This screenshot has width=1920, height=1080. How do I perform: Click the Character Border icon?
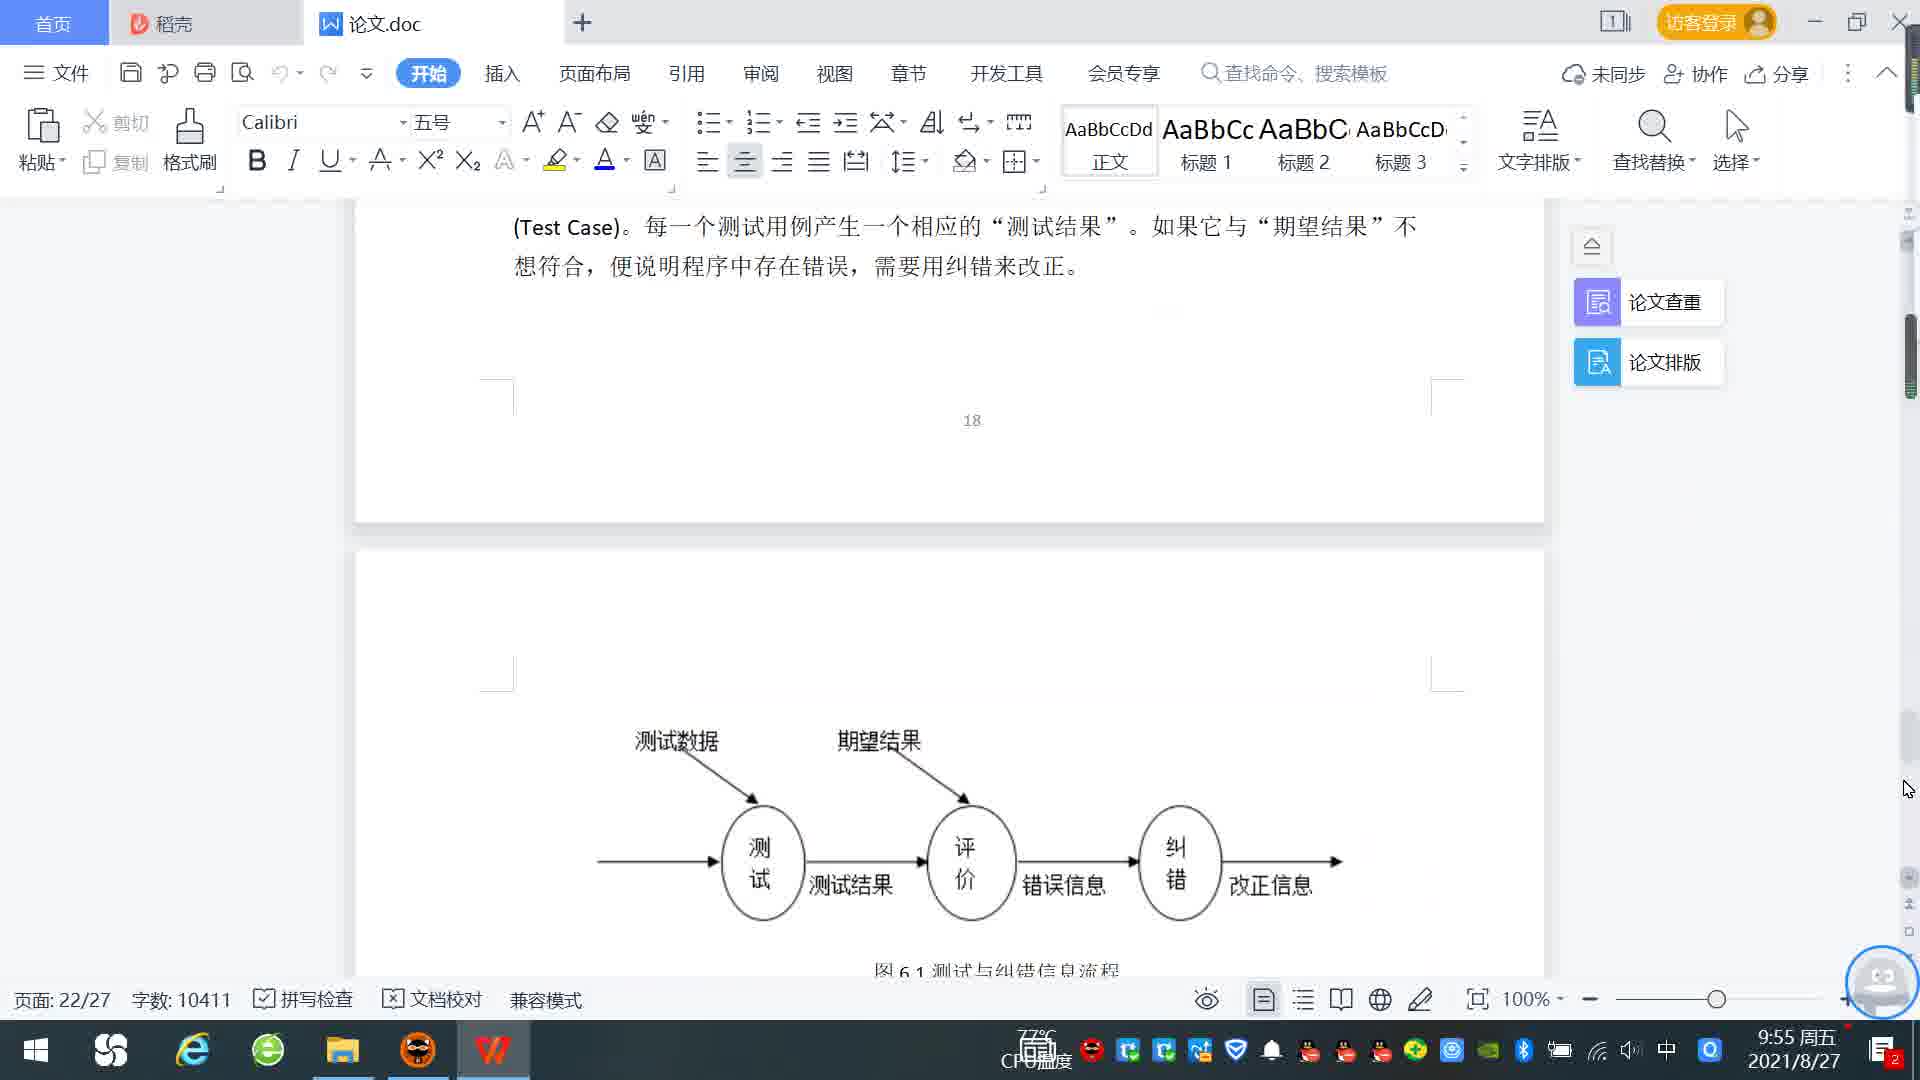(x=655, y=160)
